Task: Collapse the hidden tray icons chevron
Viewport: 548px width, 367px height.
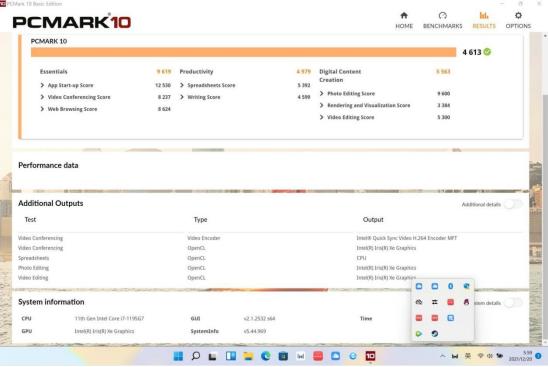Action: click(x=442, y=356)
